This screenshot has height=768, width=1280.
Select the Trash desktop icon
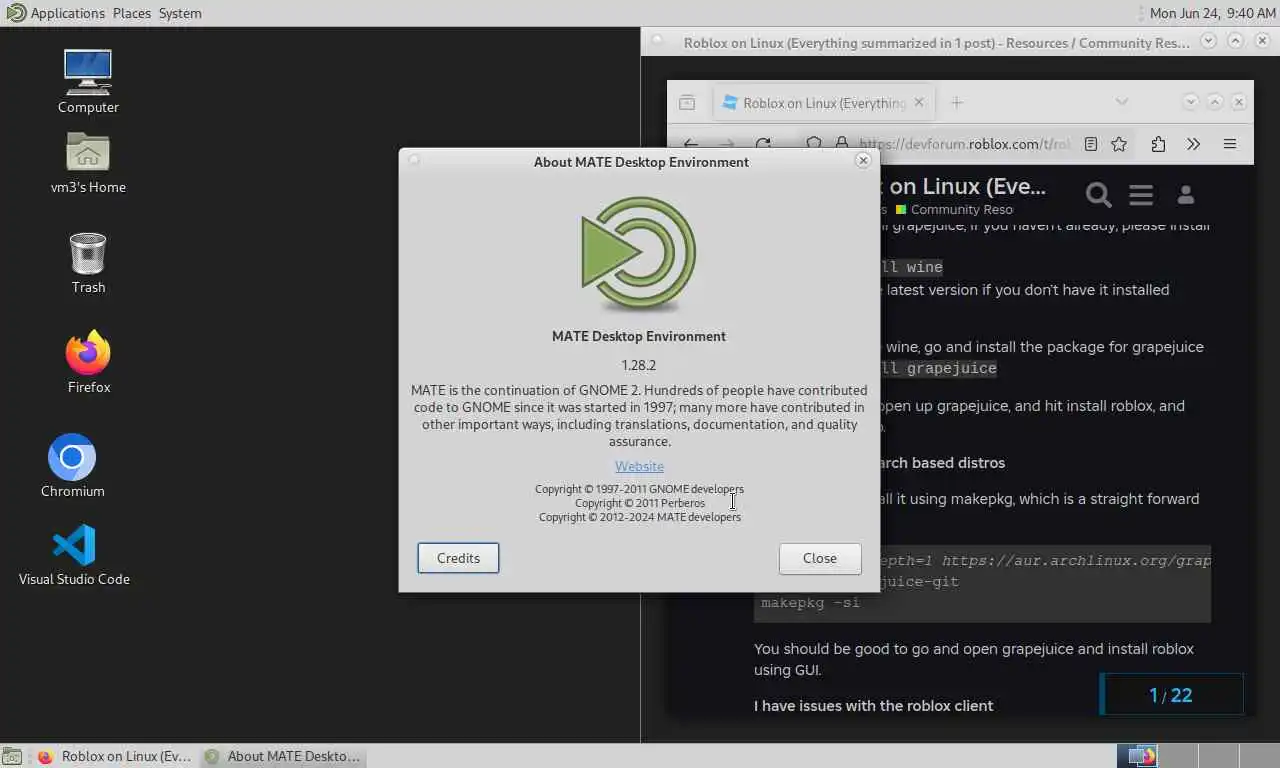point(88,262)
